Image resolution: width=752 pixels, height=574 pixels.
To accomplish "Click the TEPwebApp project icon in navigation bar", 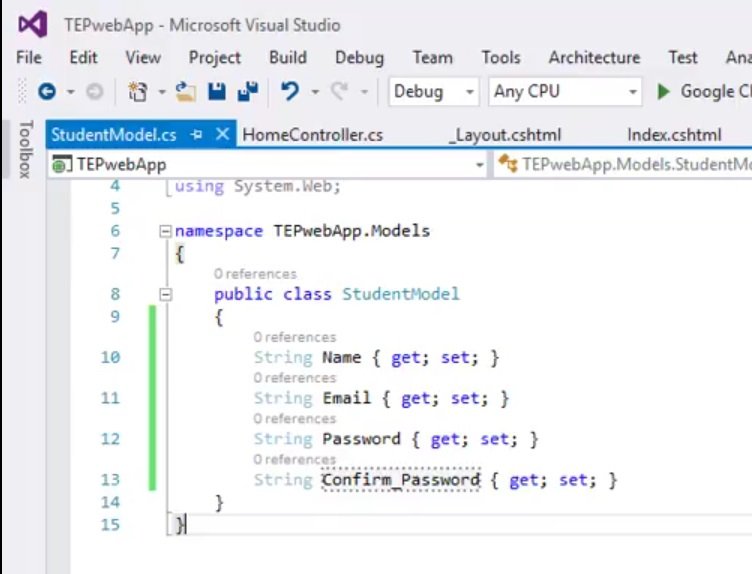I will coord(61,164).
